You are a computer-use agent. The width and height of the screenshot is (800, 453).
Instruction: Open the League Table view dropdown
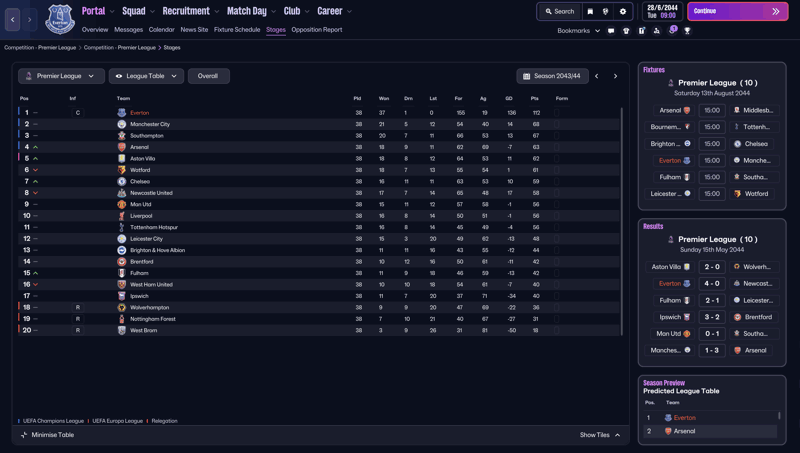pyautogui.click(x=146, y=76)
